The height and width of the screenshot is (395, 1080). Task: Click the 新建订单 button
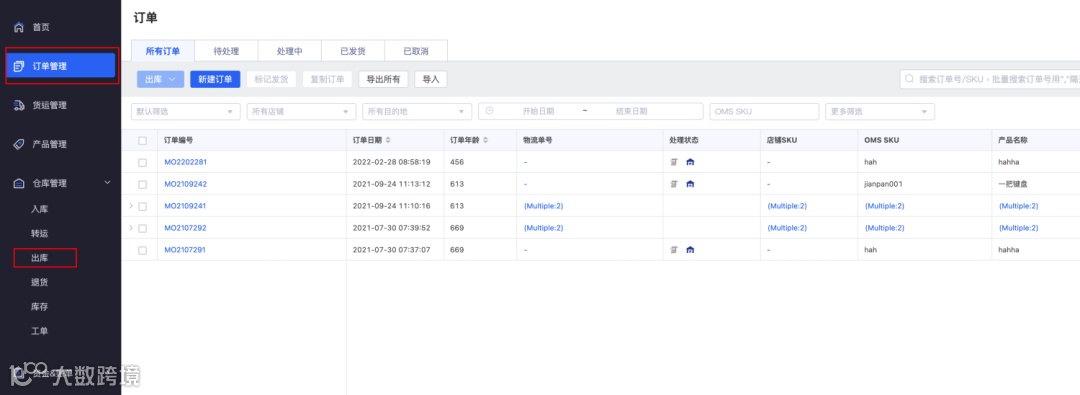click(x=215, y=79)
